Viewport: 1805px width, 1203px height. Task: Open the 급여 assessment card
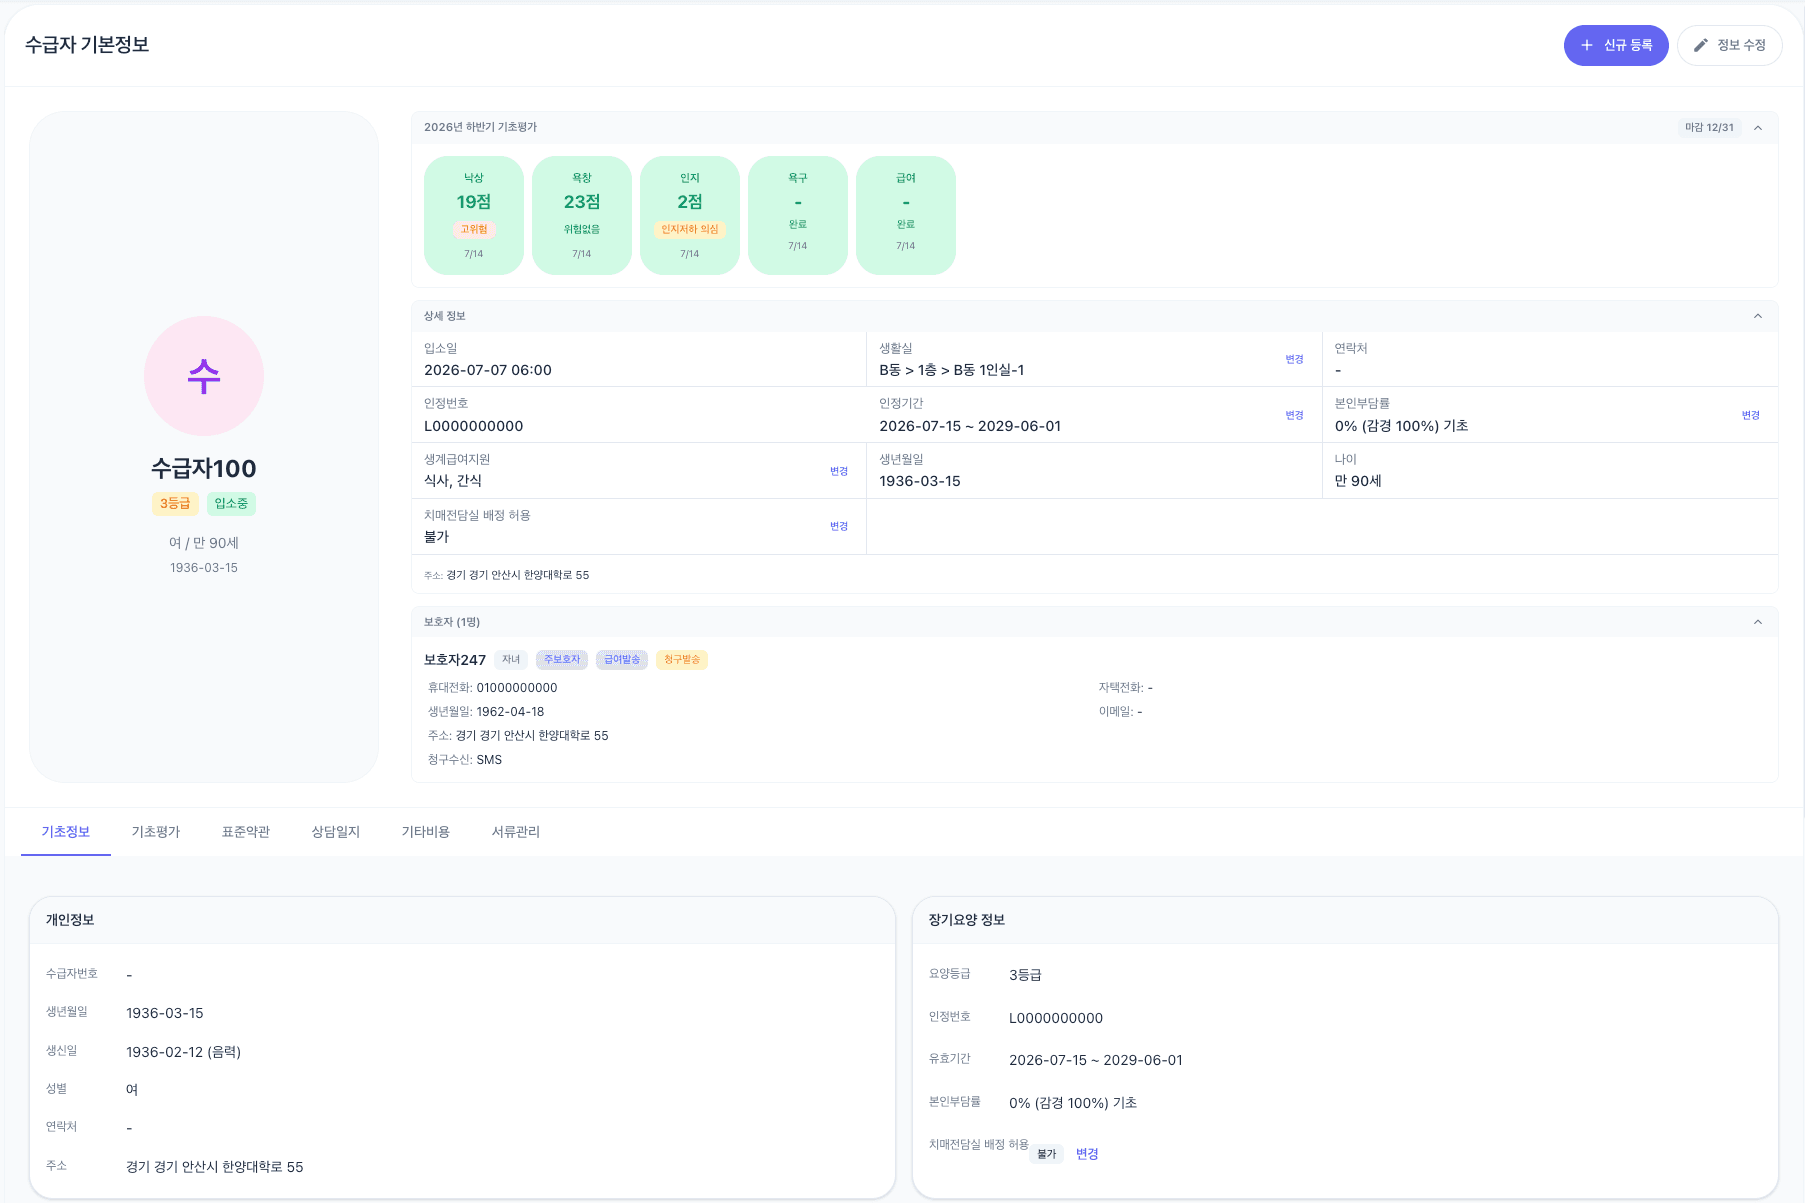906,215
